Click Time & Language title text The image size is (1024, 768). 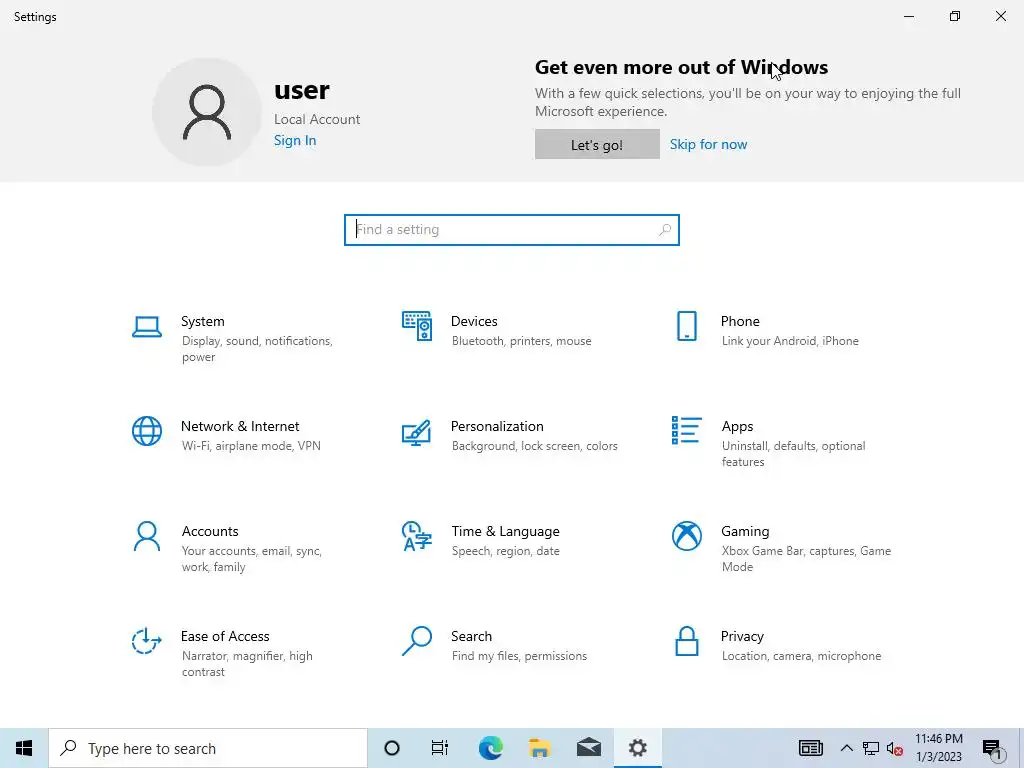(505, 532)
